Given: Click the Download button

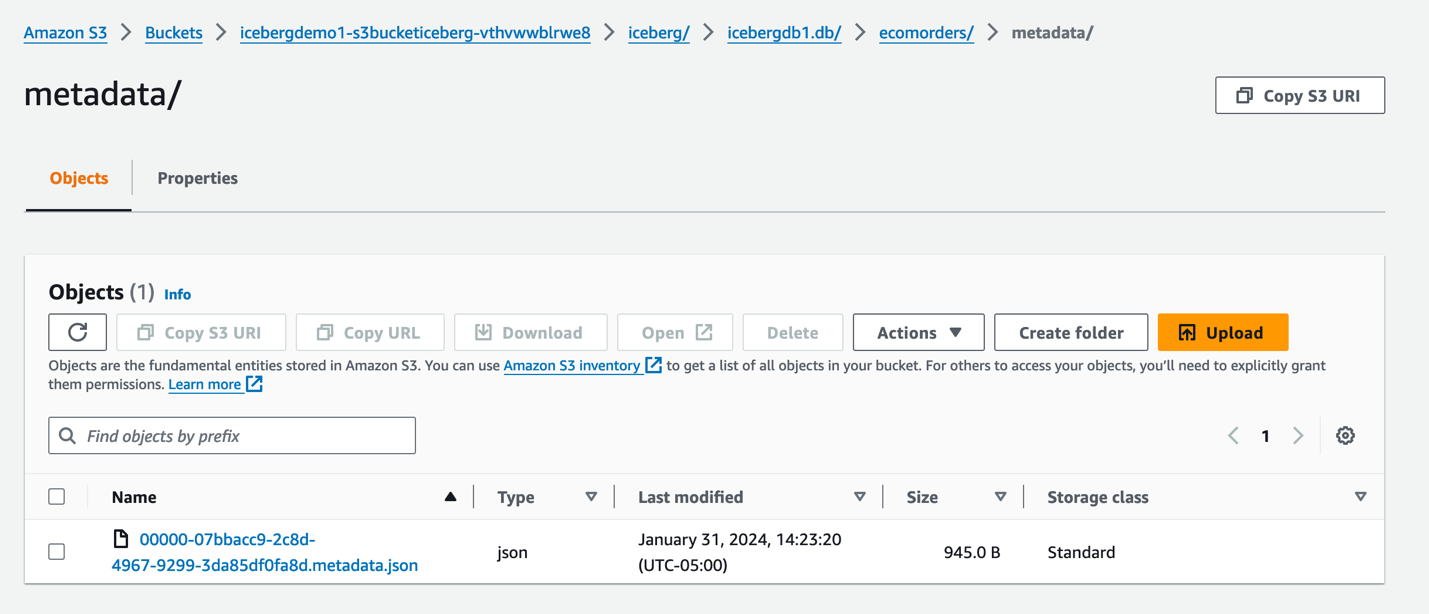Looking at the screenshot, I should [530, 332].
